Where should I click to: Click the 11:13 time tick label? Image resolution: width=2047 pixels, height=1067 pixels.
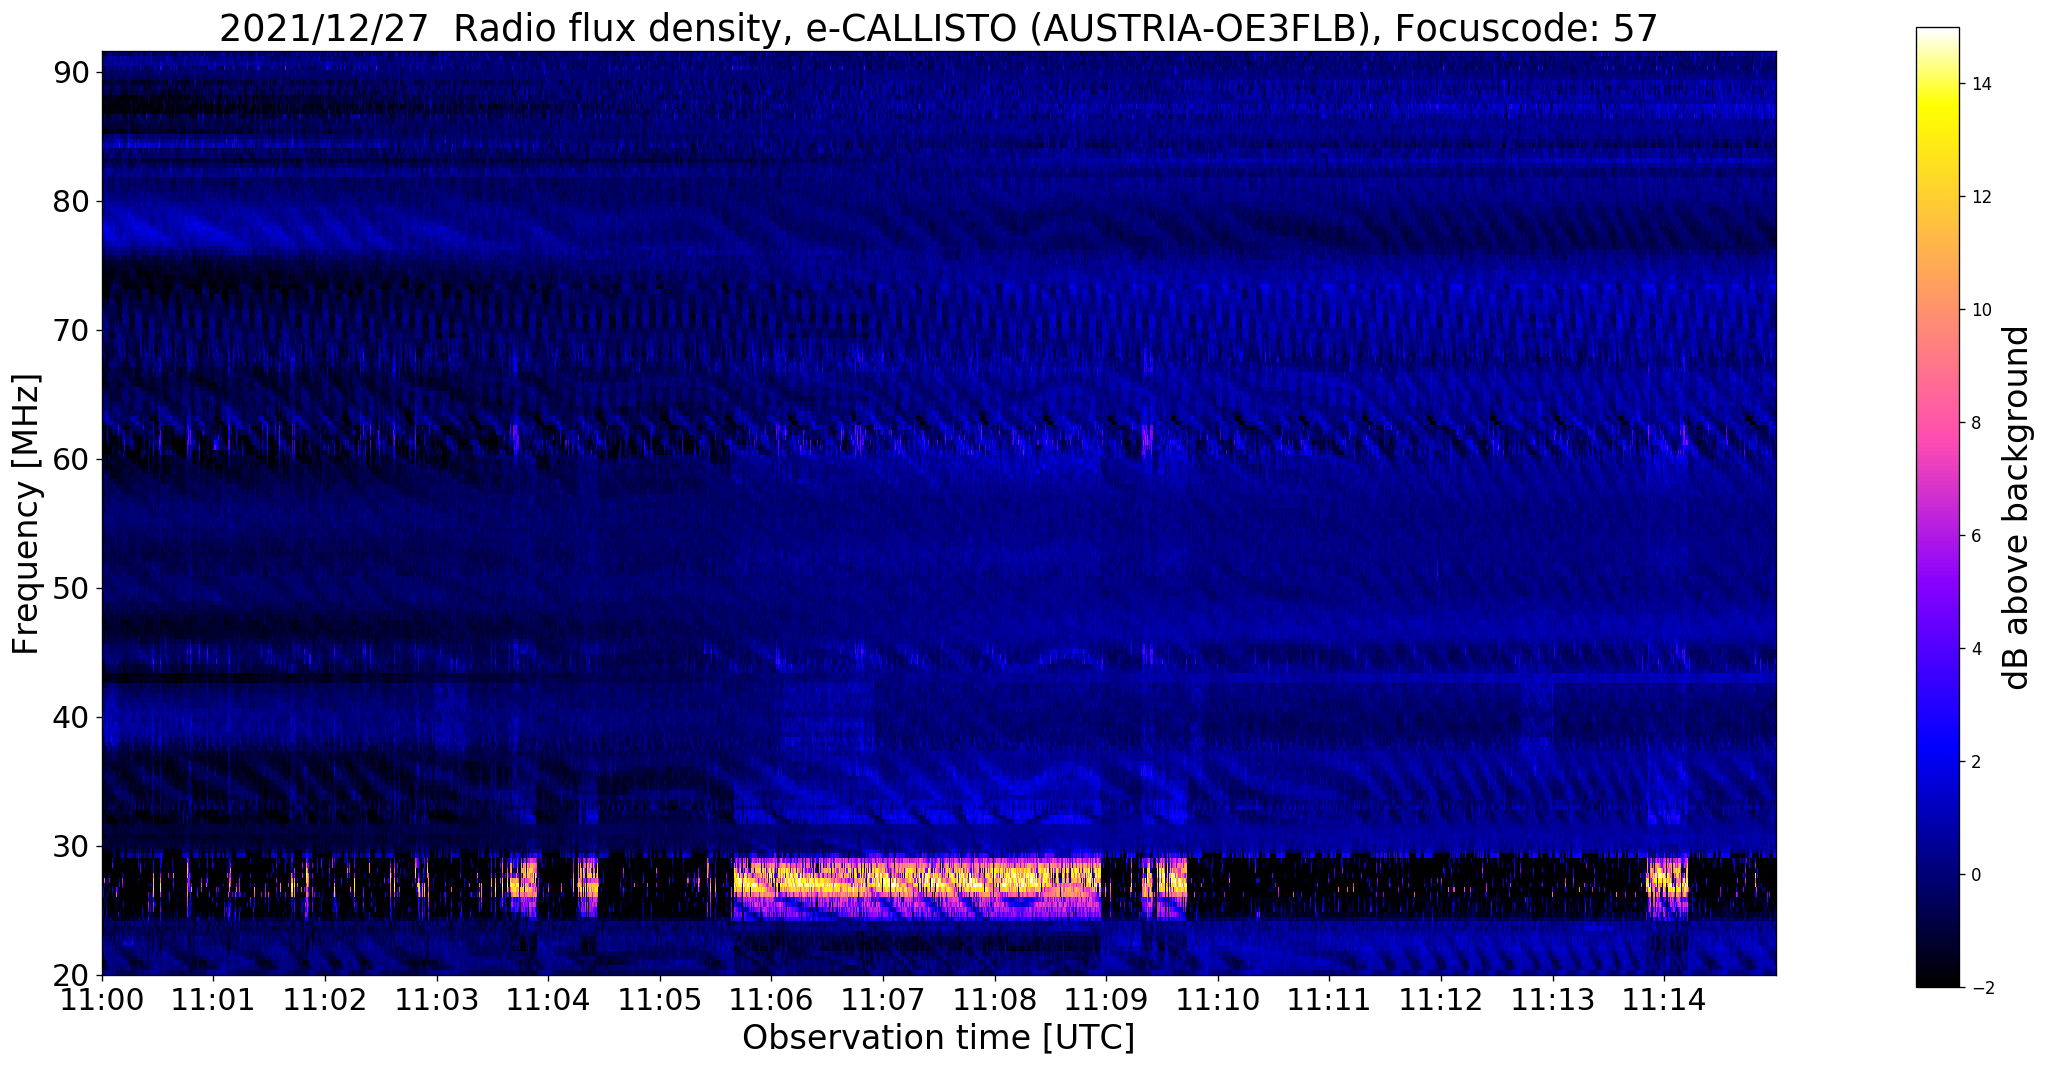1553,999
